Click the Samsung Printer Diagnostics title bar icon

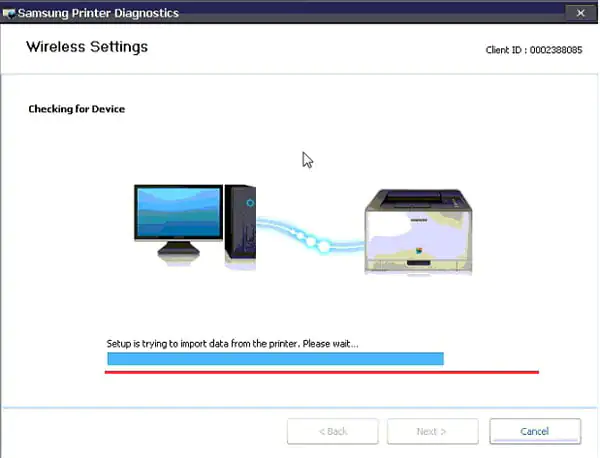pos(8,13)
